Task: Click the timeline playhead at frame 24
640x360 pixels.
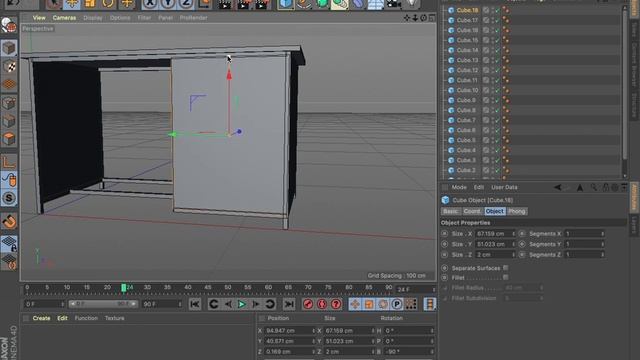Action: click(124, 288)
